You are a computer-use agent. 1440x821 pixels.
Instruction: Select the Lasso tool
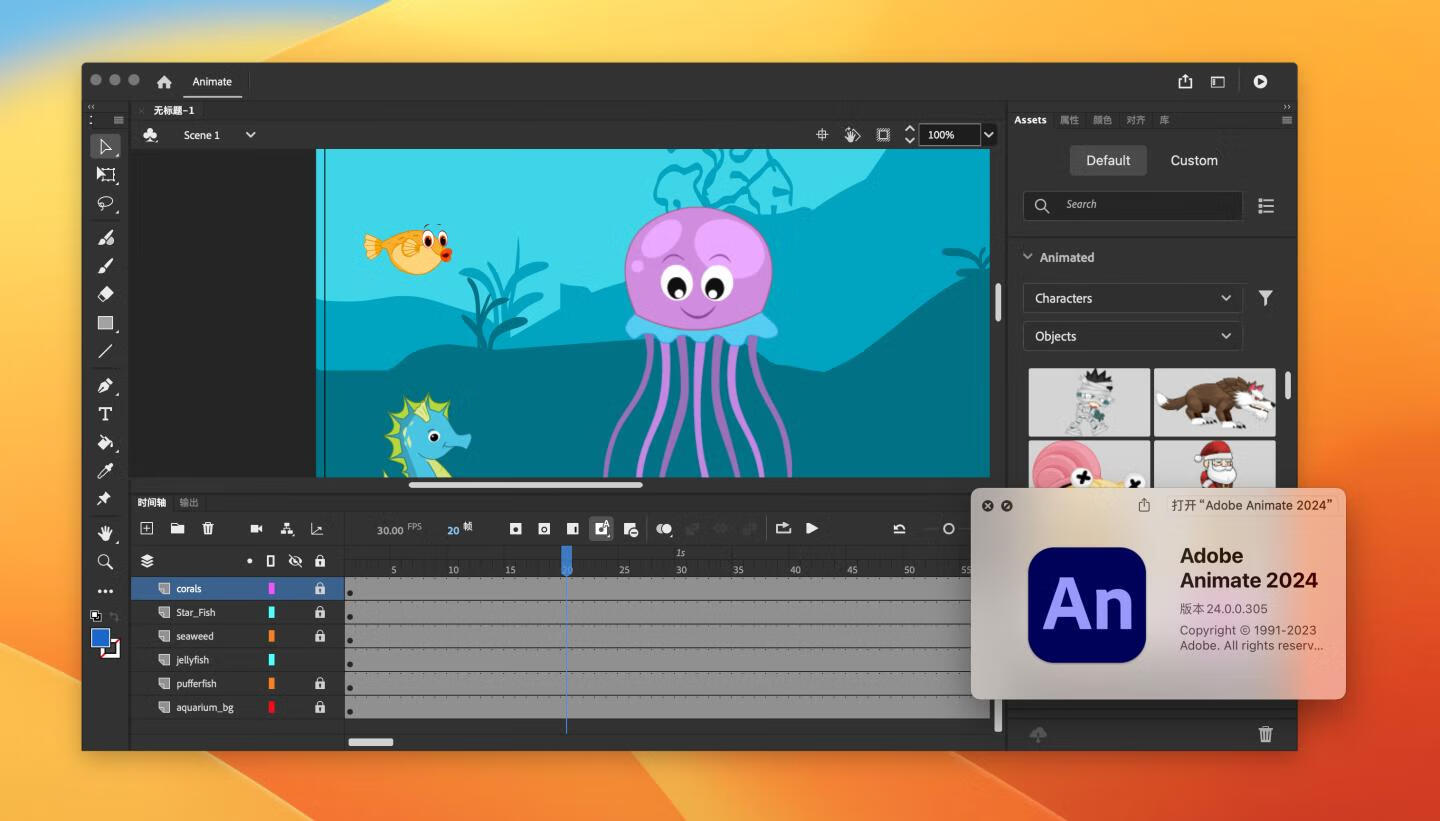click(105, 203)
